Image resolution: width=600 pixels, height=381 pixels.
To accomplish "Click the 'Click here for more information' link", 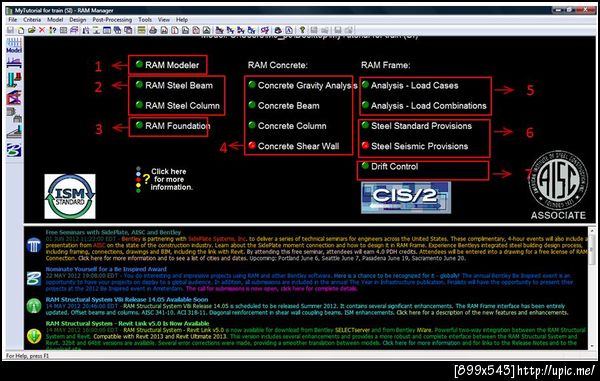I will pos(171,179).
